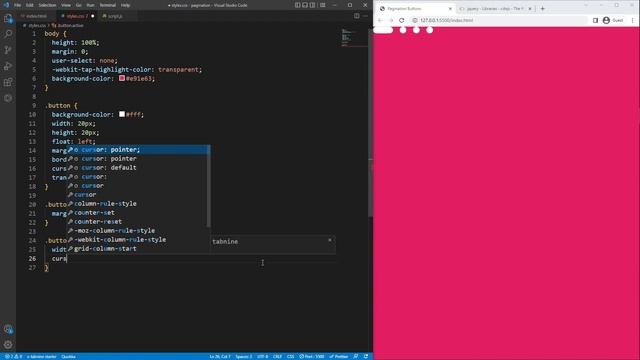Viewport: 640px width, 360px height.
Task: Open the Run menu
Action: (x=91, y=5)
